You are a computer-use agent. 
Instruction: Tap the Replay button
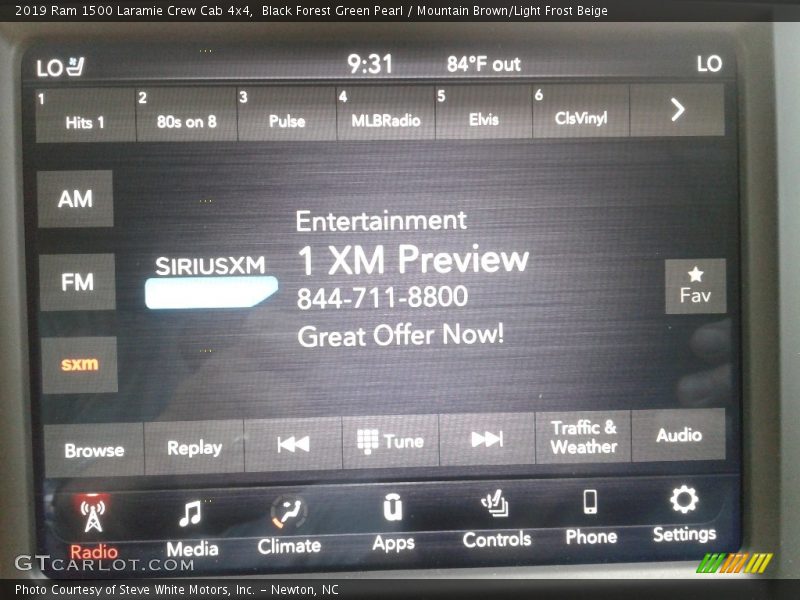[x=194, y=447]
